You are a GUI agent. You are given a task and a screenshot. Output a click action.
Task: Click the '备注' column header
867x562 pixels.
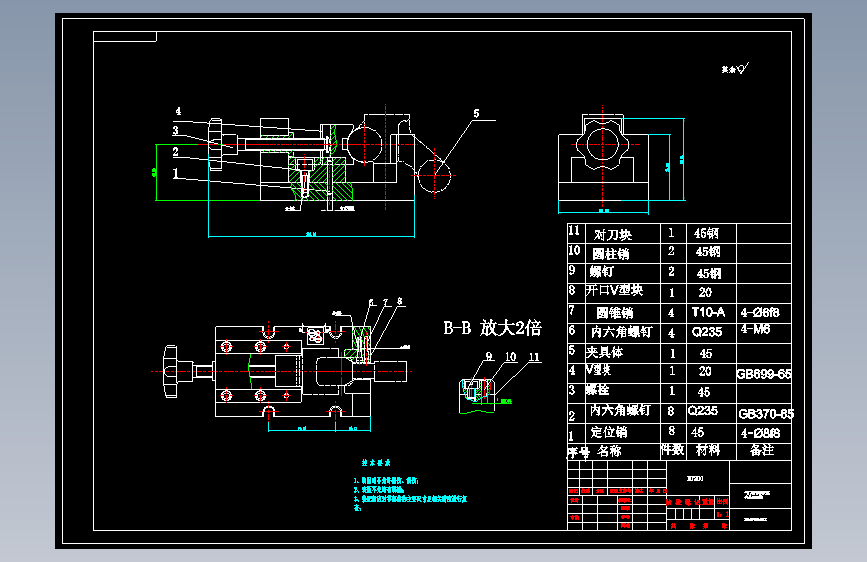[762, 451]
